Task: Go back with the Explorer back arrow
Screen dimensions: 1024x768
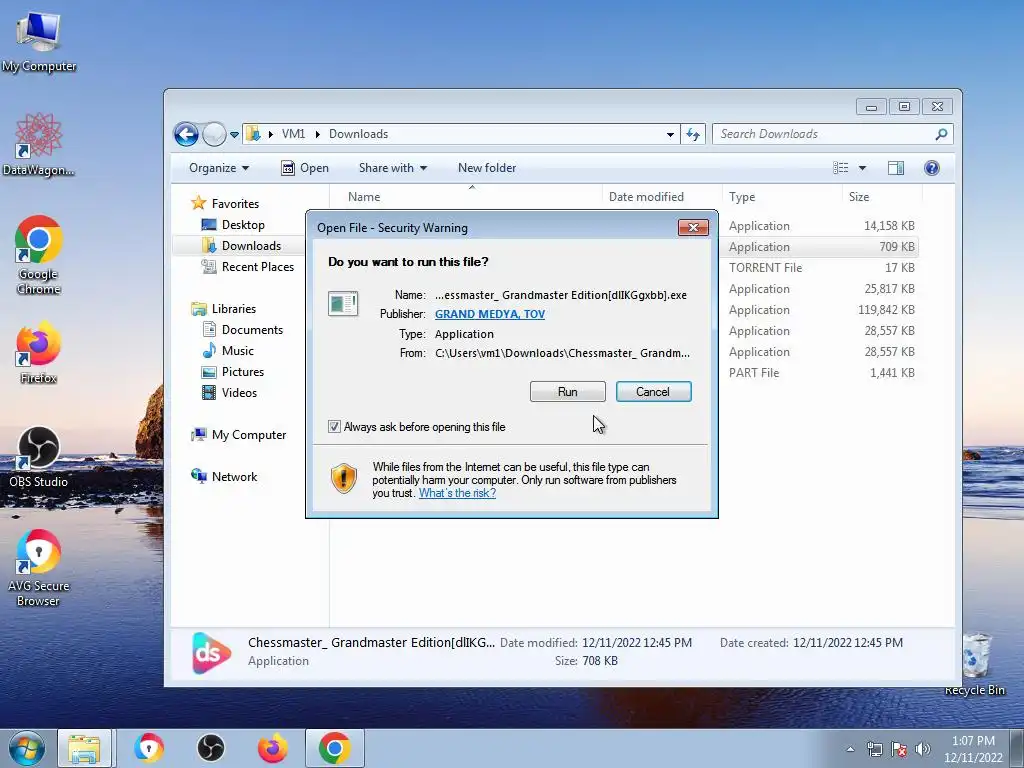Action: [x=186, y=135]
